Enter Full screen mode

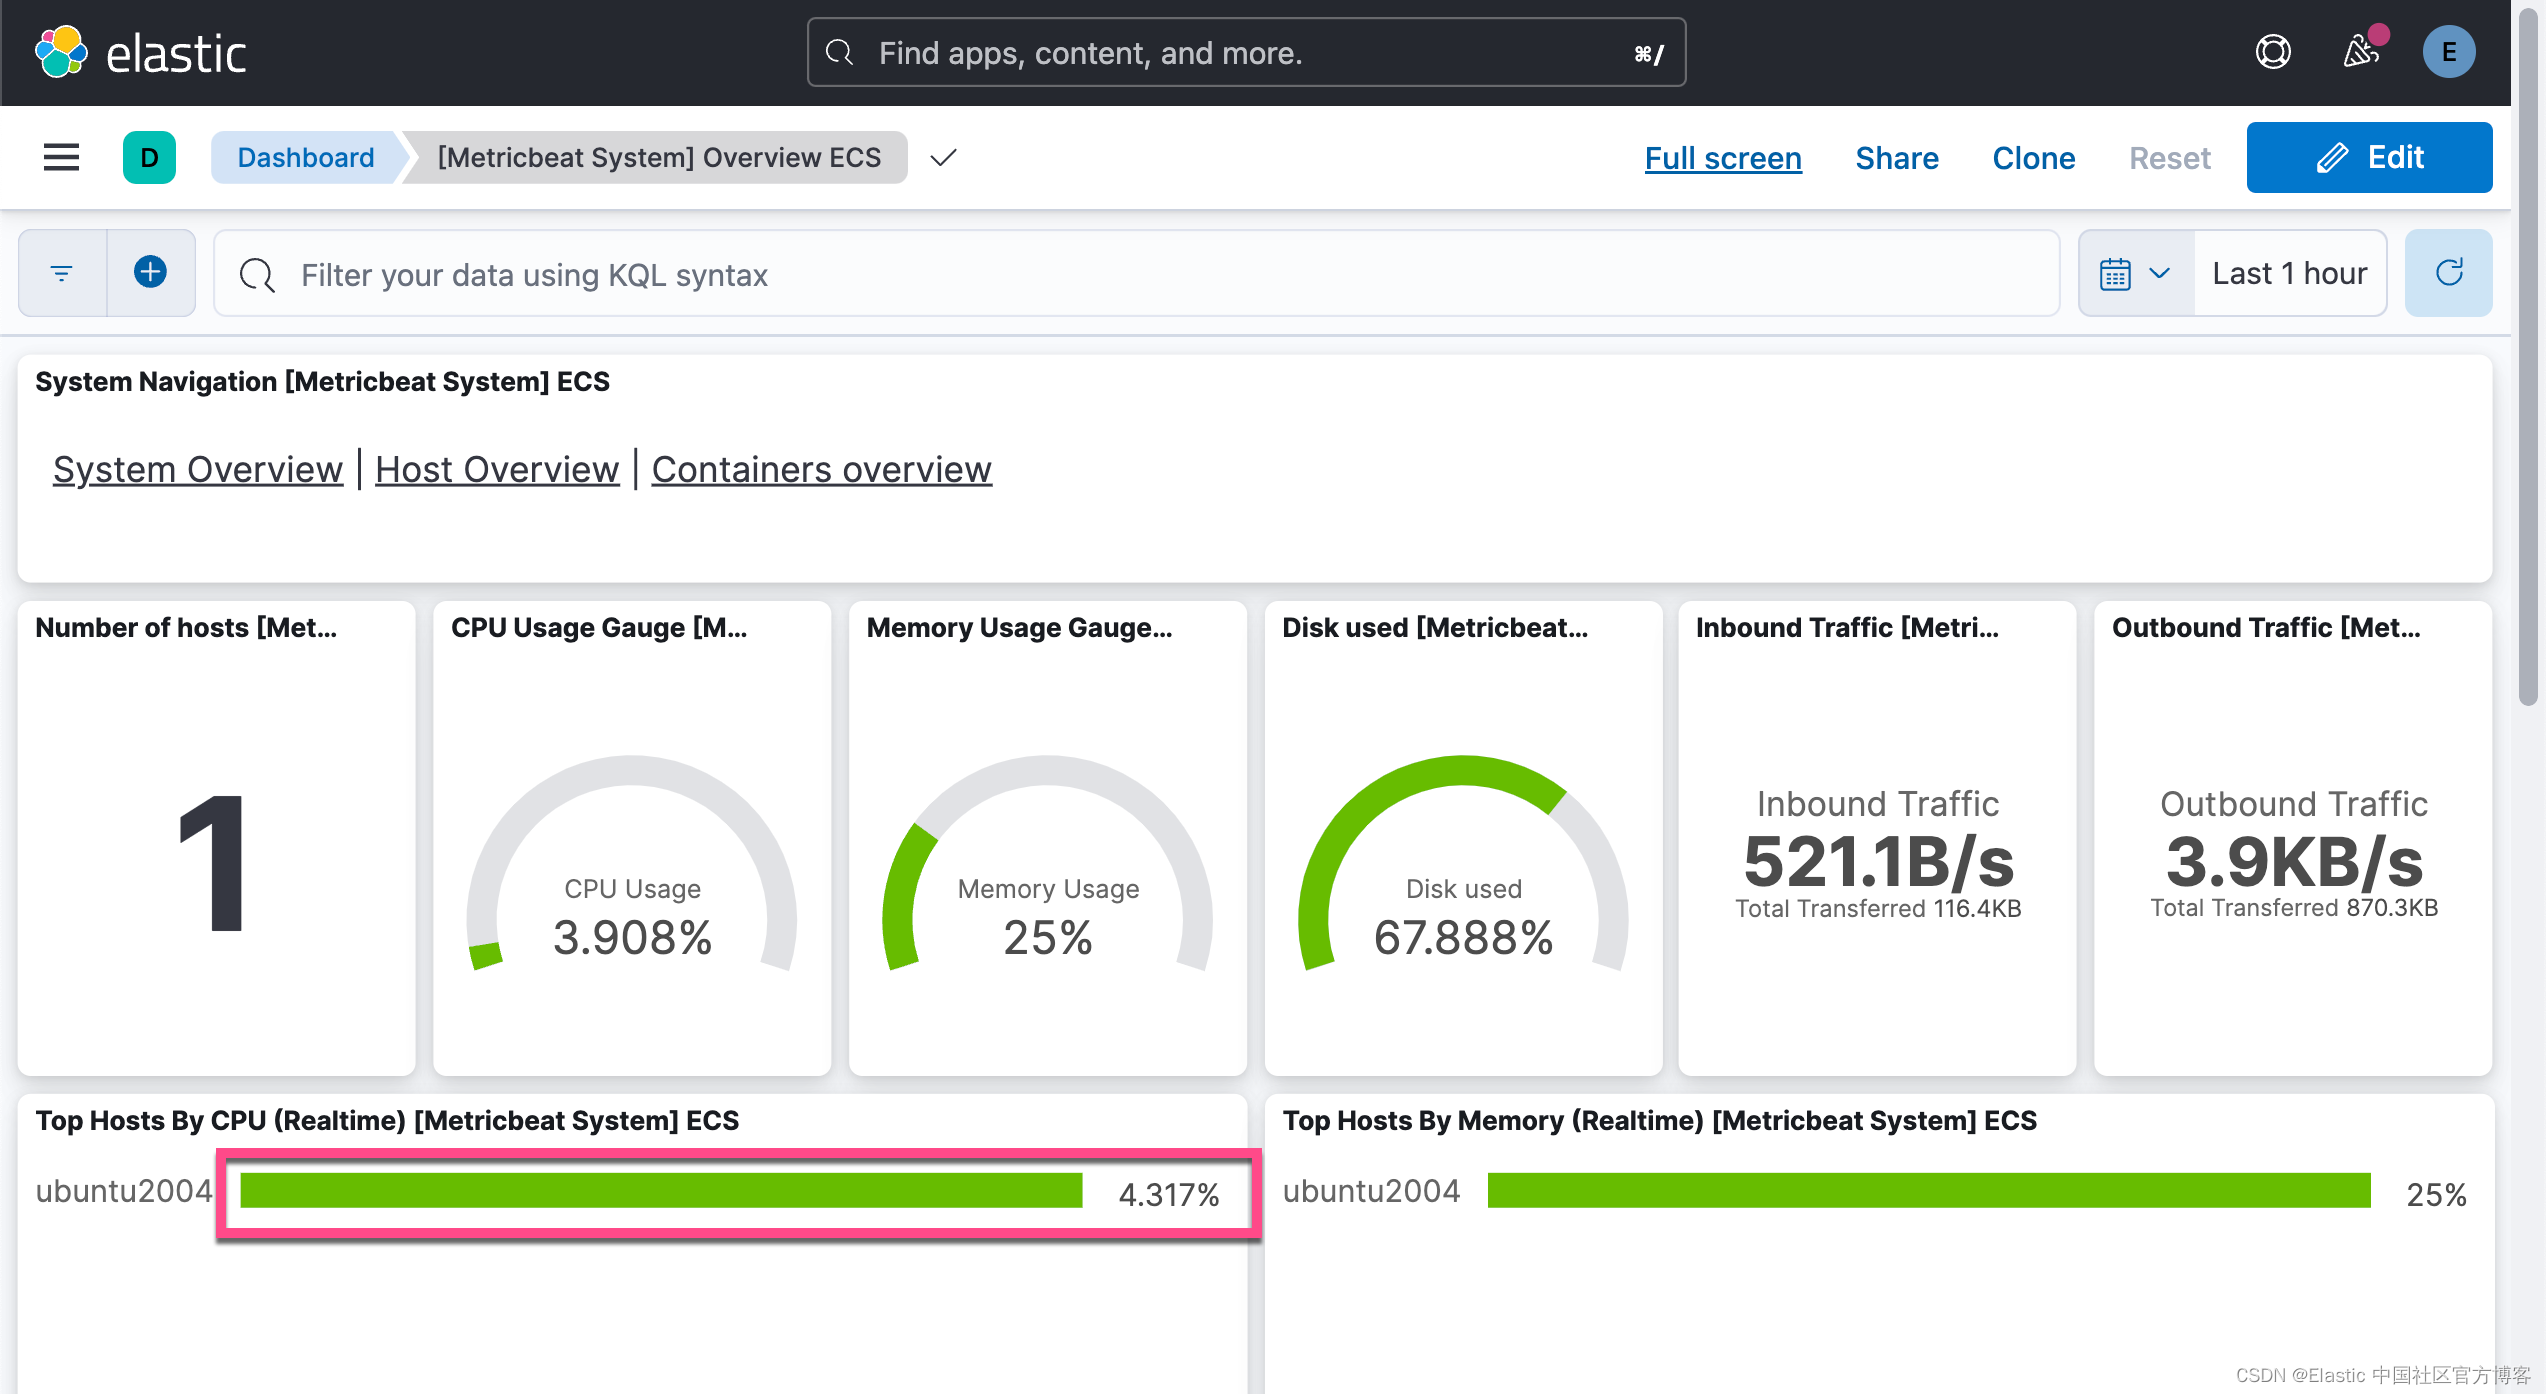(1722, 157)
